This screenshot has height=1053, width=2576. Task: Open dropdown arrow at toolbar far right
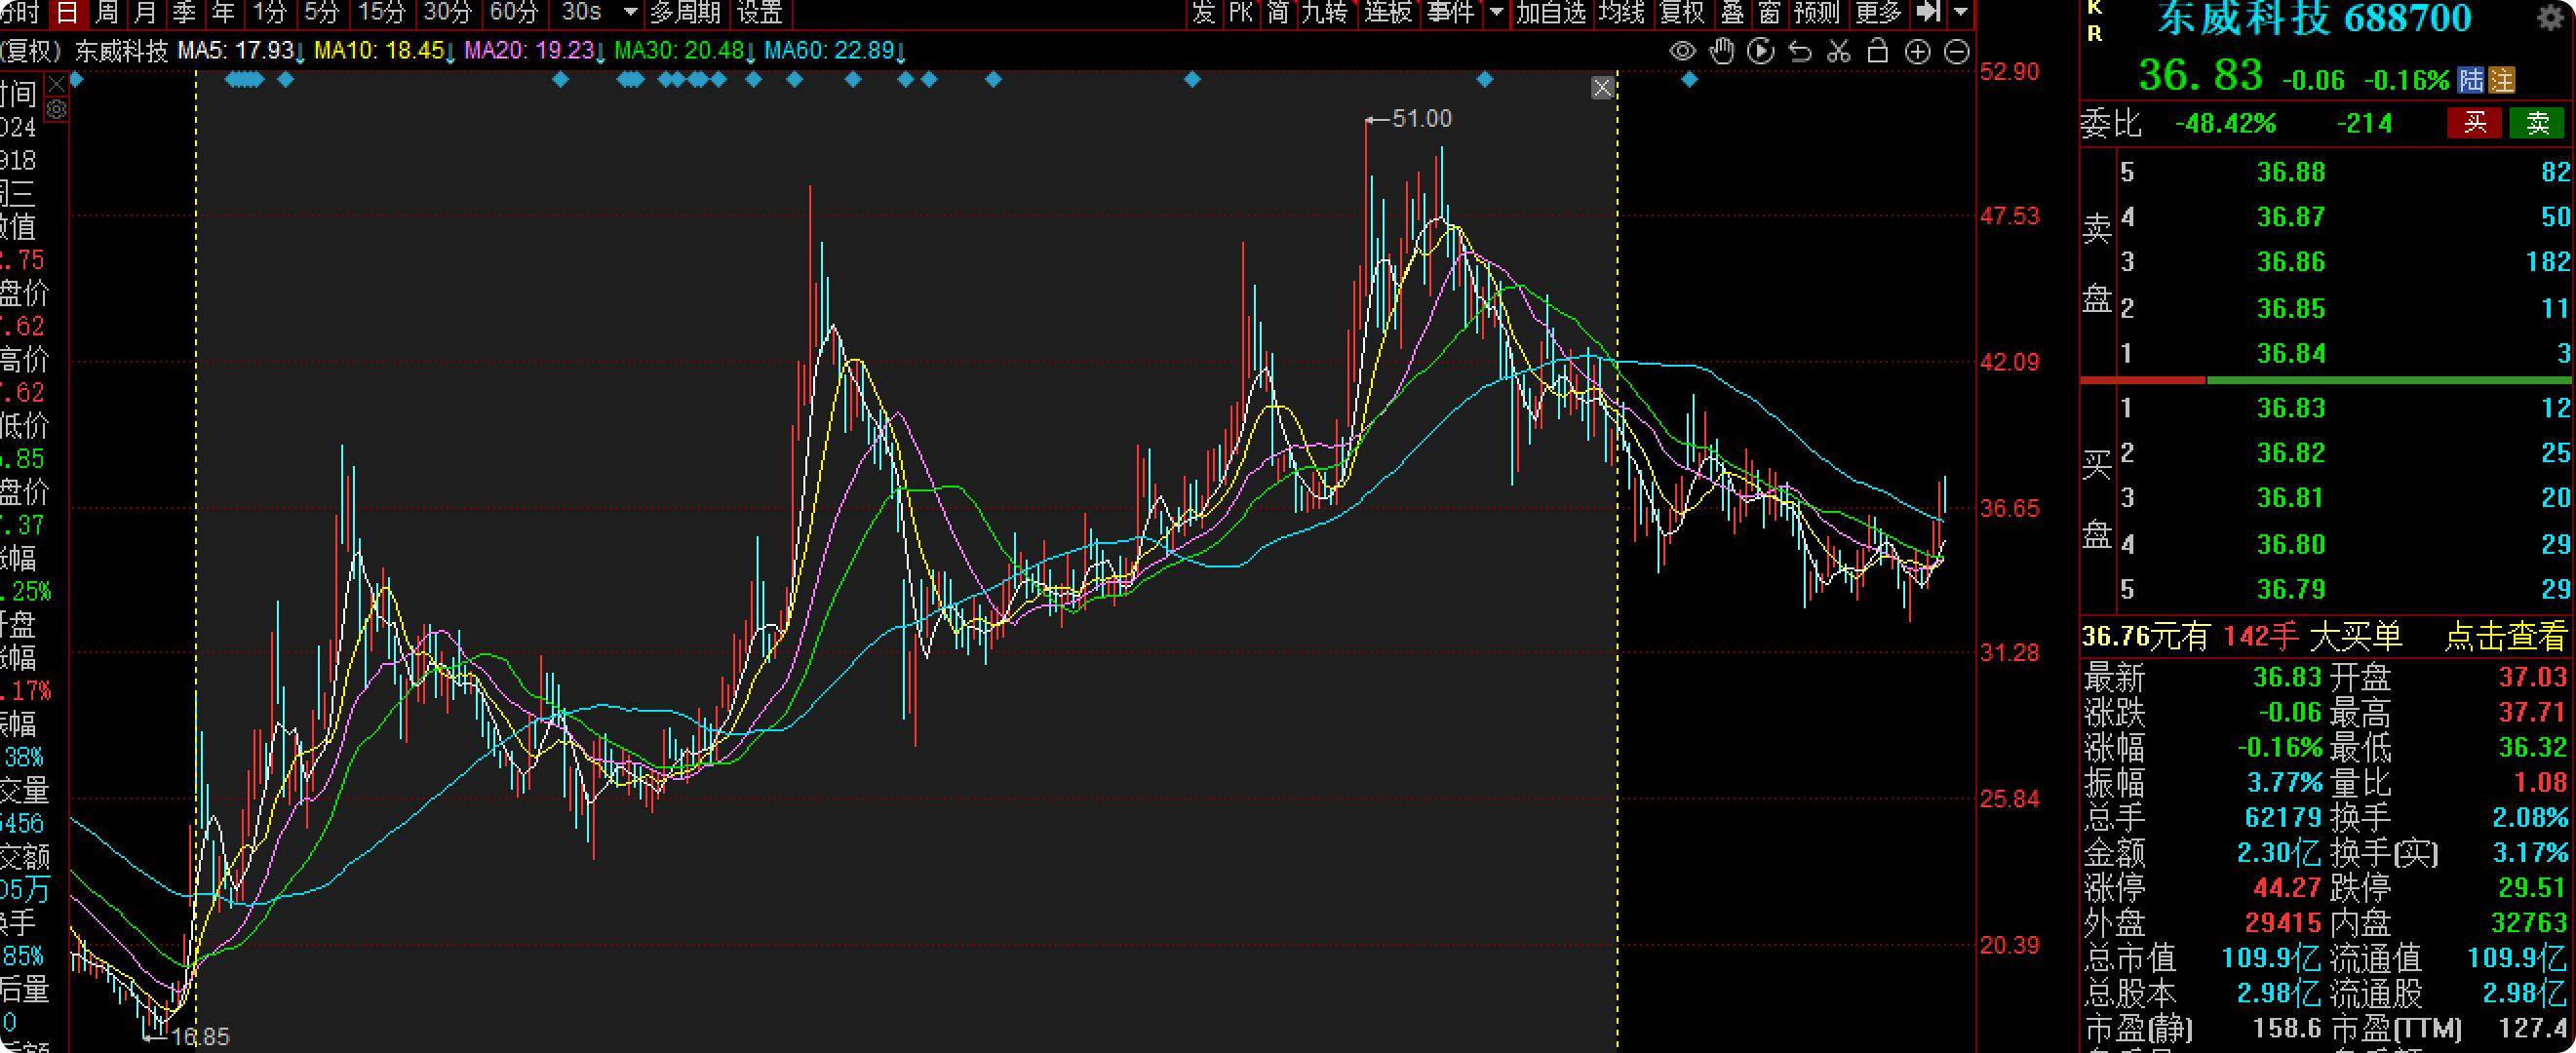click(x=1960, y=12)
